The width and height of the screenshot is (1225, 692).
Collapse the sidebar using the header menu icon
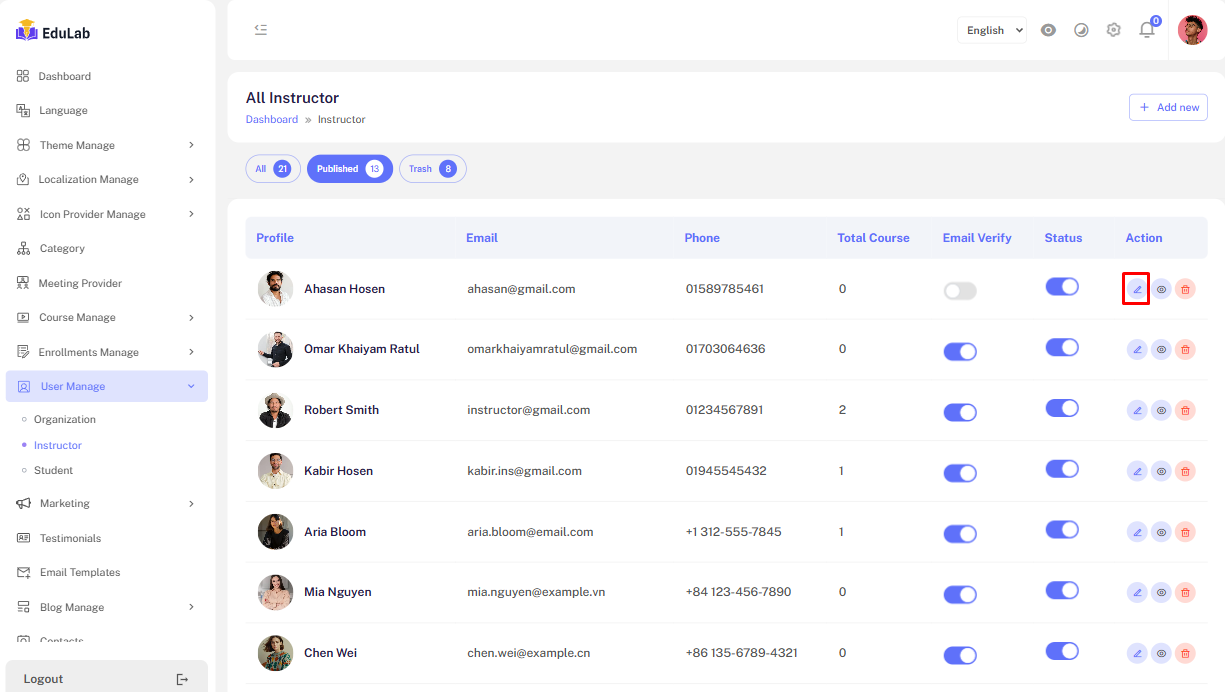[x=261, y=30]
